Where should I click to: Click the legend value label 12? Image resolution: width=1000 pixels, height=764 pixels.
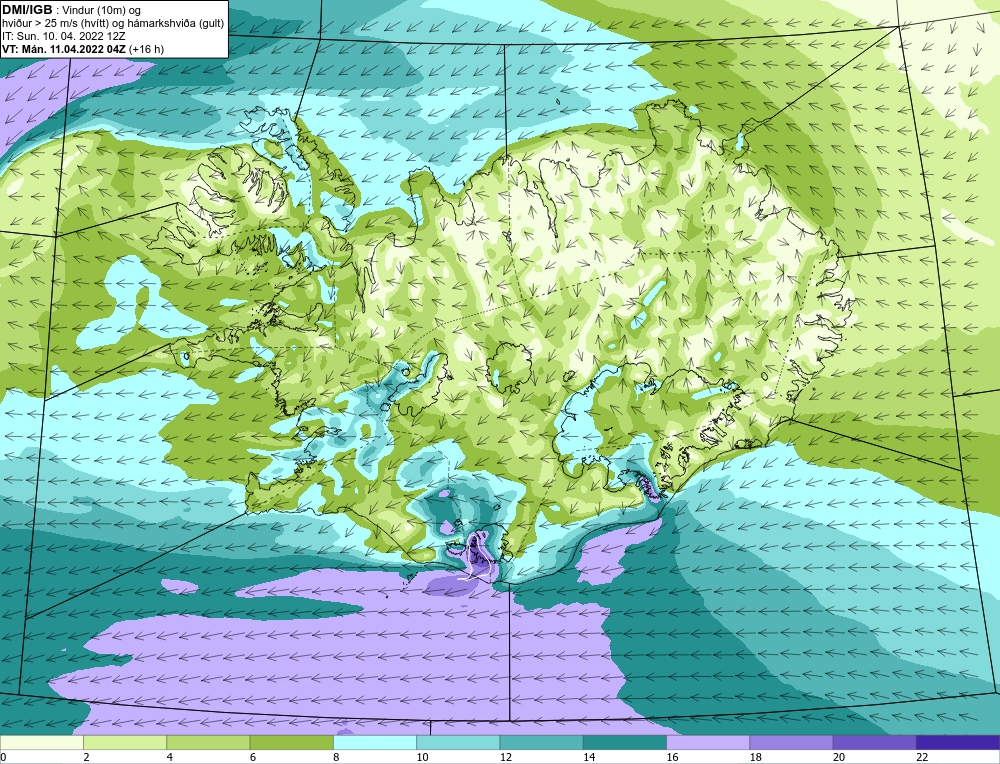click(x=506, y=757)
